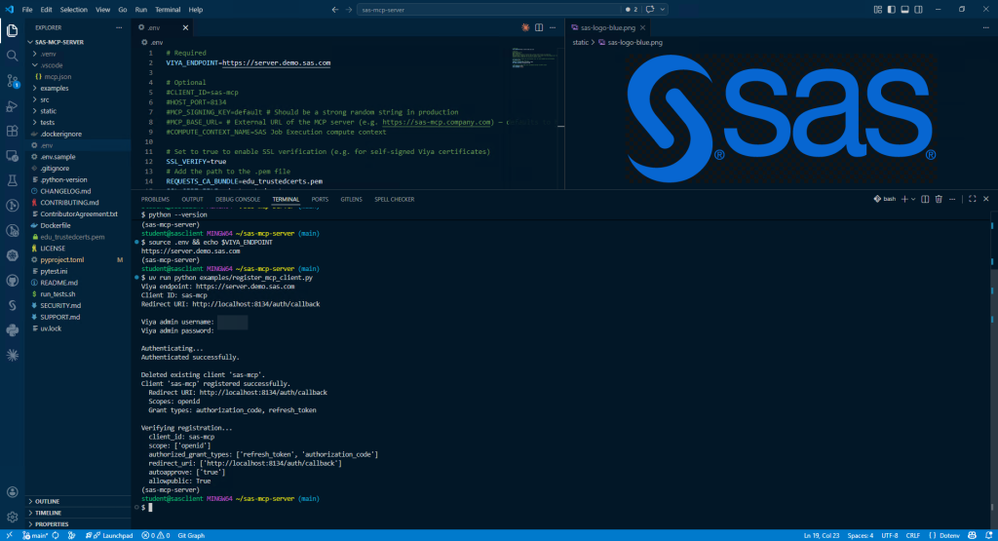The width and height of the screenshot is (998, 541).
Task: Click the CRLF line ending indicator
Action: tap(913, 535)
